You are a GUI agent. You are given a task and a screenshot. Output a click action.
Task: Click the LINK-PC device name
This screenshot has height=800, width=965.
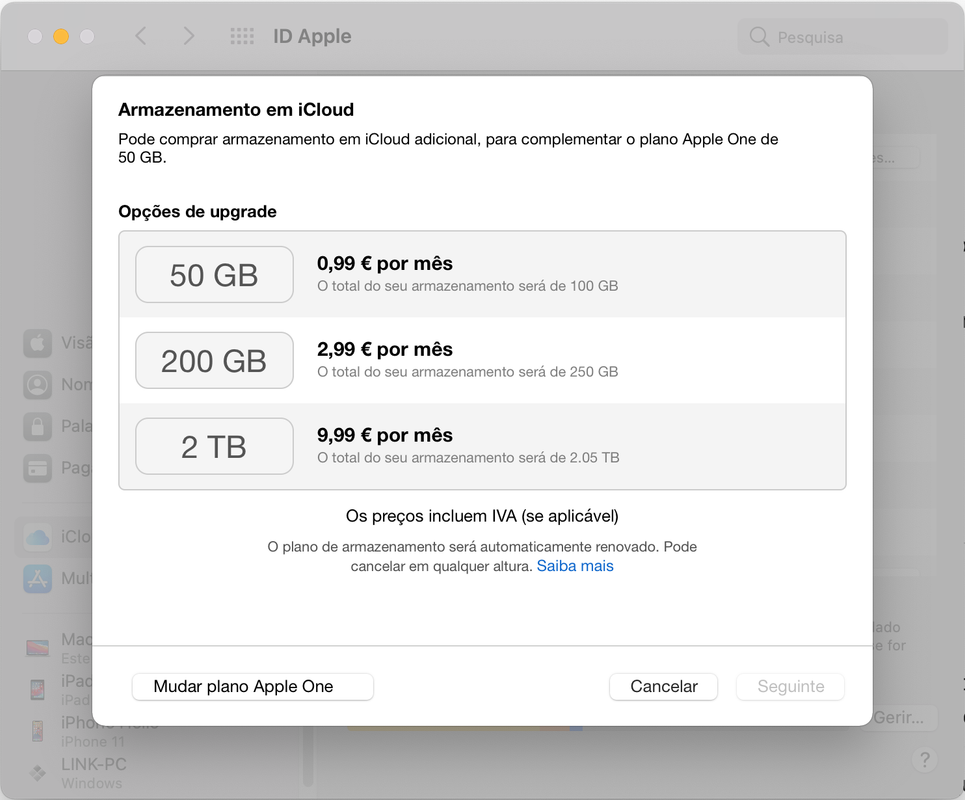(94, 764)
